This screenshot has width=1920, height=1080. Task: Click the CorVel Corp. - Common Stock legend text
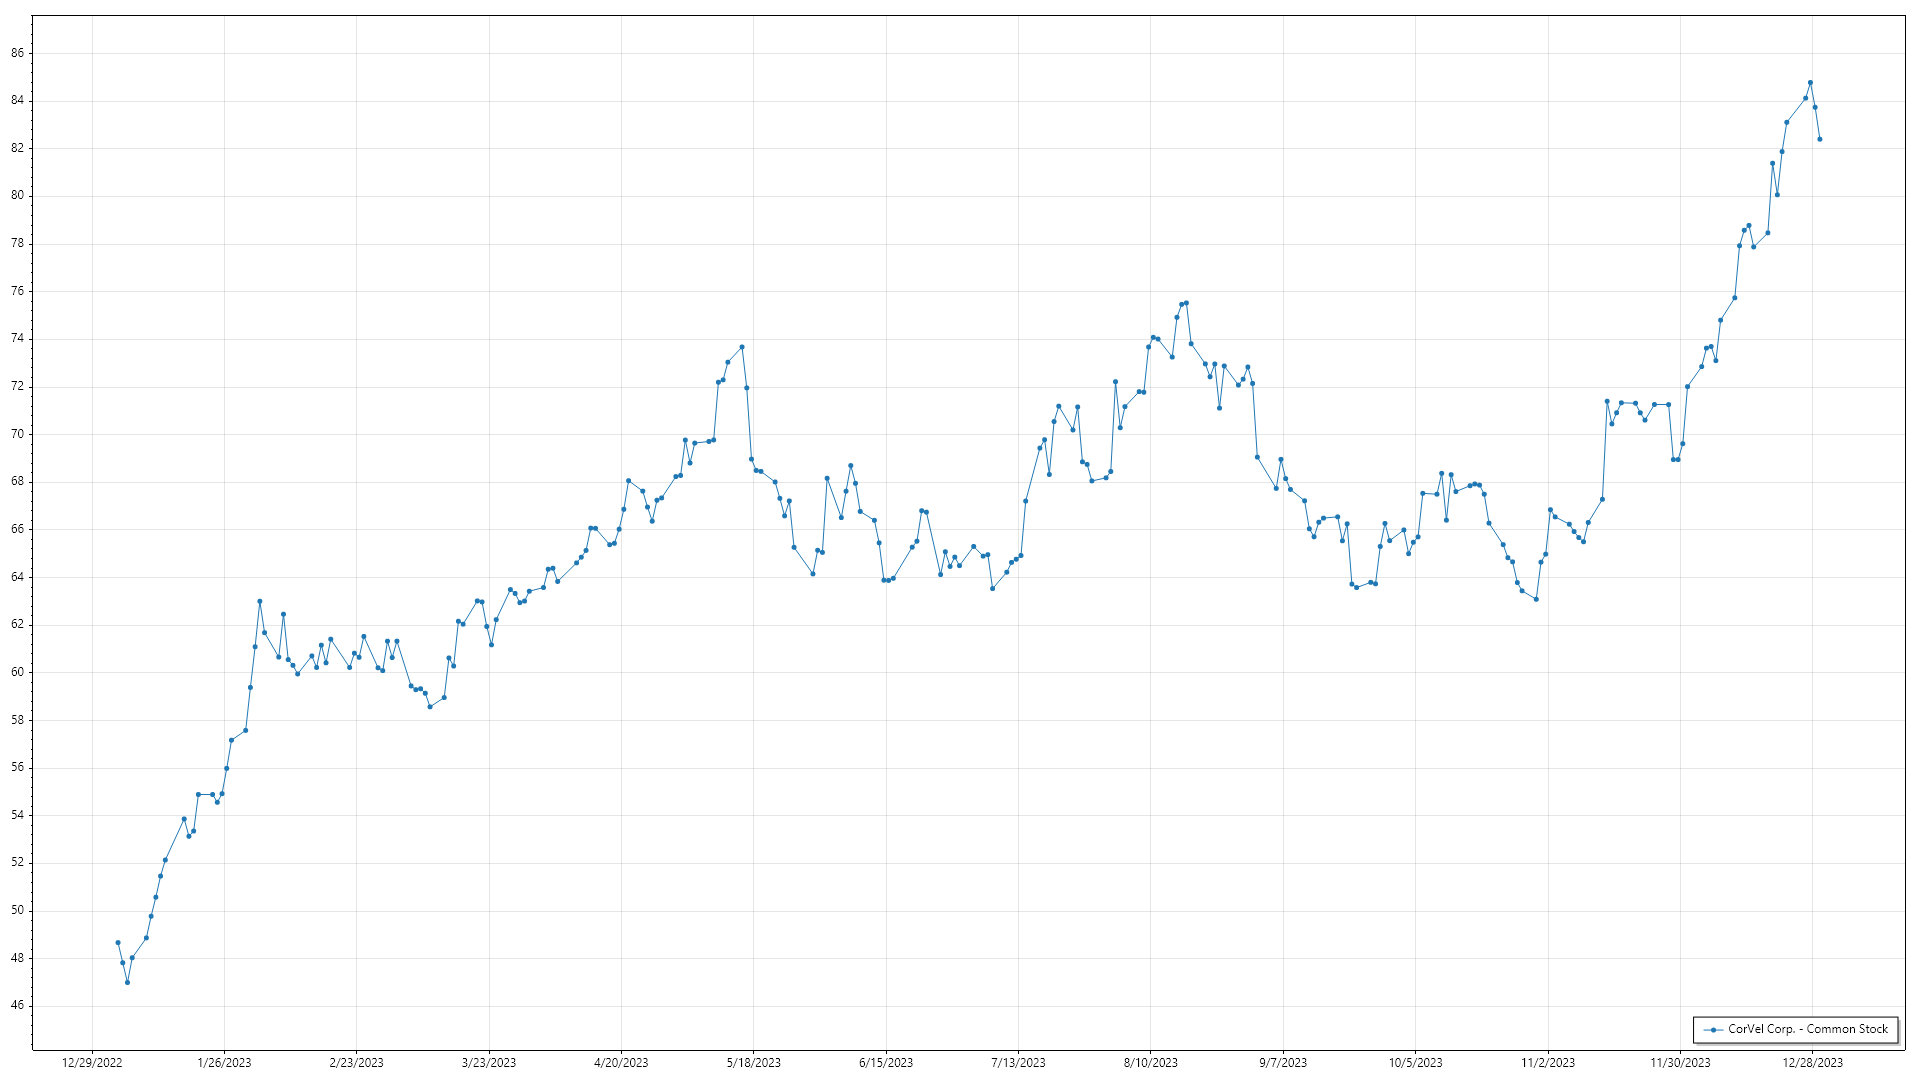[x=1808, y=1029]
